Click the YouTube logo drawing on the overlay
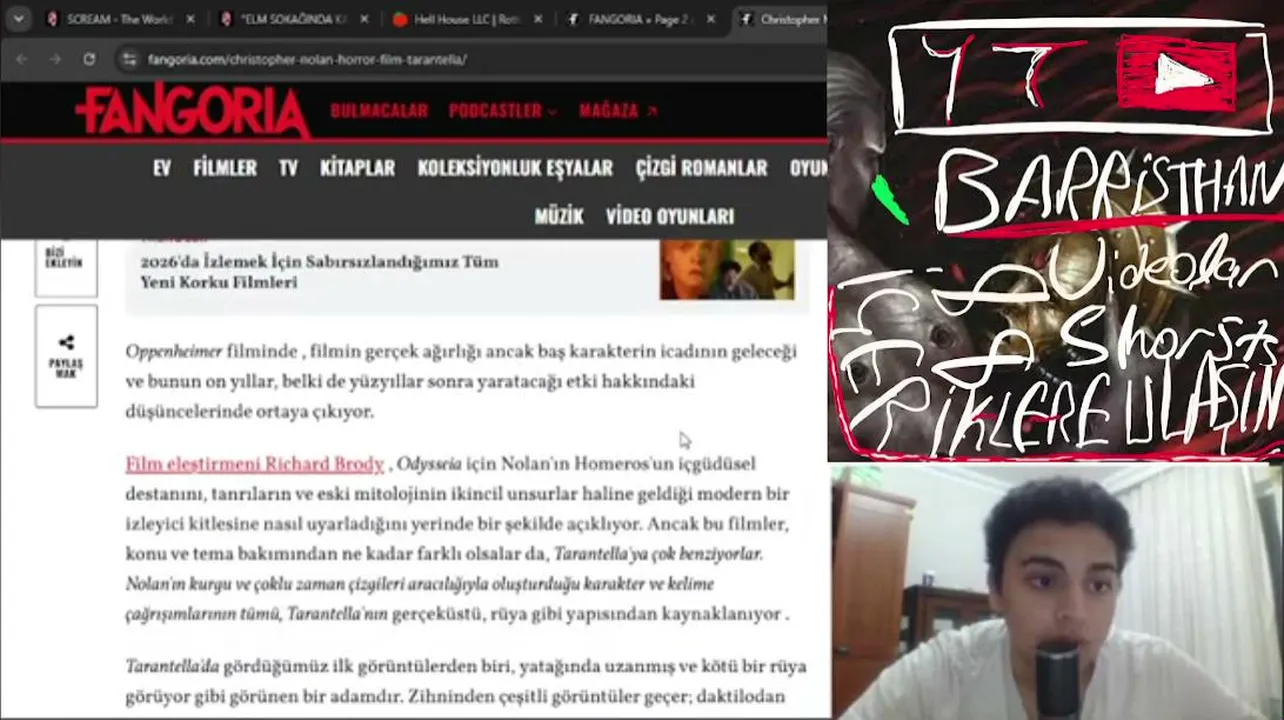Image resolution: width=1284 pixels, height=720 pixels. (1178, 74)
